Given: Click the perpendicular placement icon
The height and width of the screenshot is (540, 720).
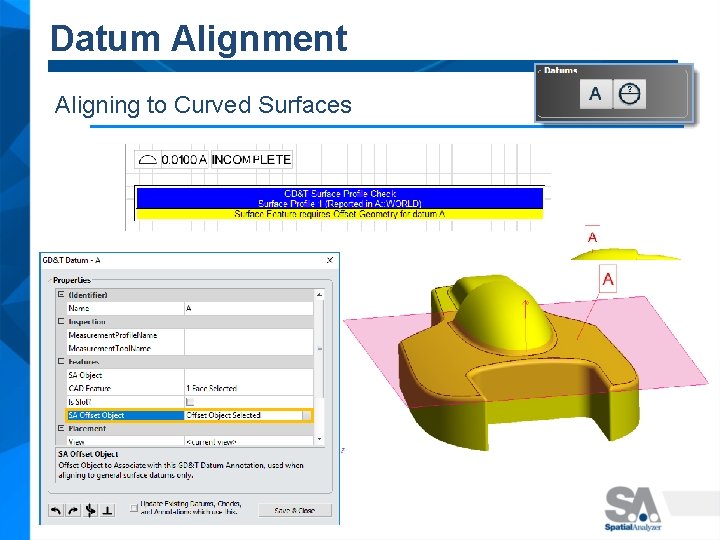Looking at the screenshot, I should (x=107, y=510).
